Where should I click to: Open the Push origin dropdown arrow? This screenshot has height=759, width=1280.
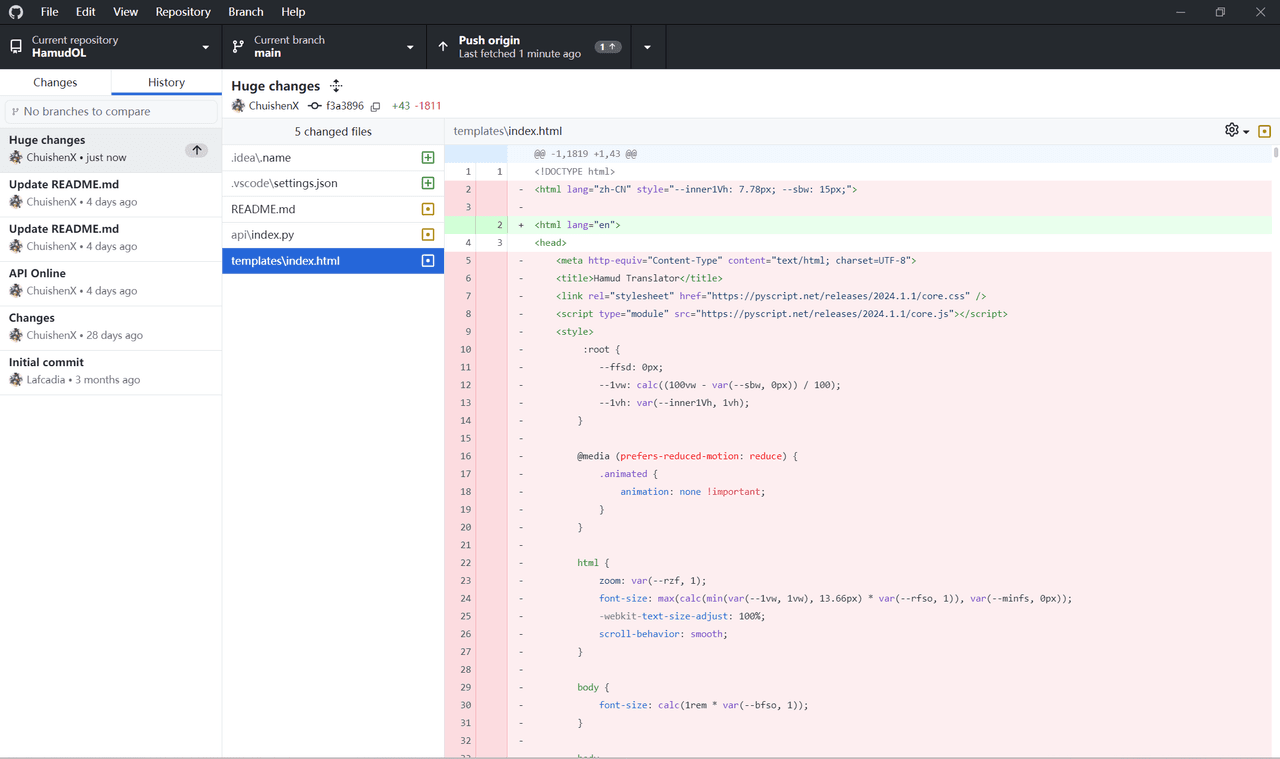647,47
